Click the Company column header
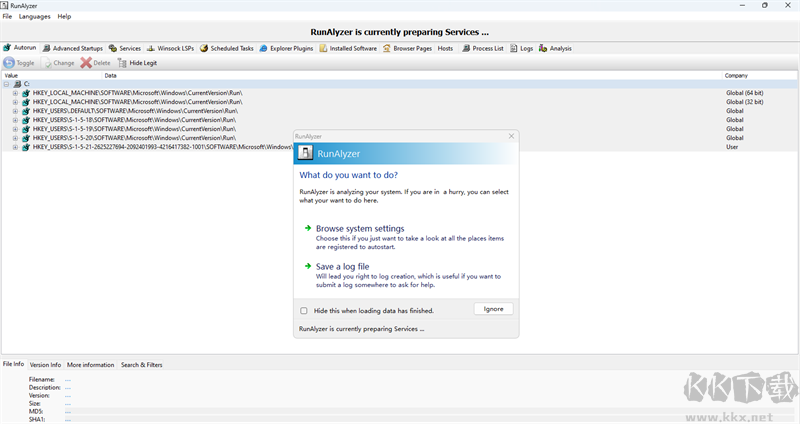 click(736, 75)
